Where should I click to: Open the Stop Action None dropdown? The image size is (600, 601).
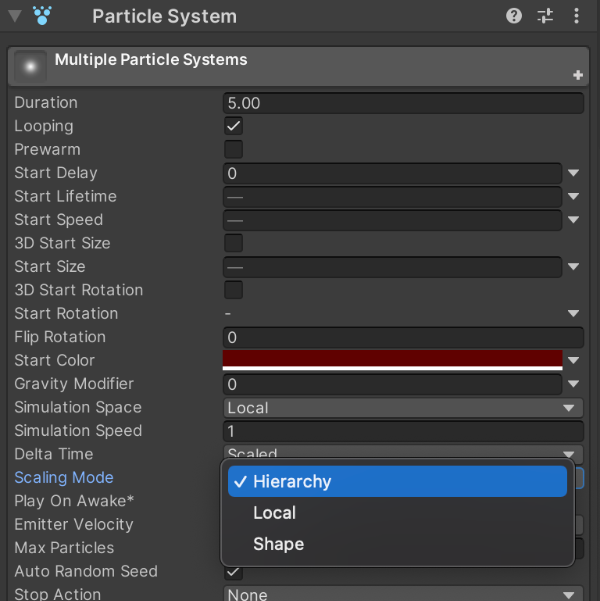(403, 594)
